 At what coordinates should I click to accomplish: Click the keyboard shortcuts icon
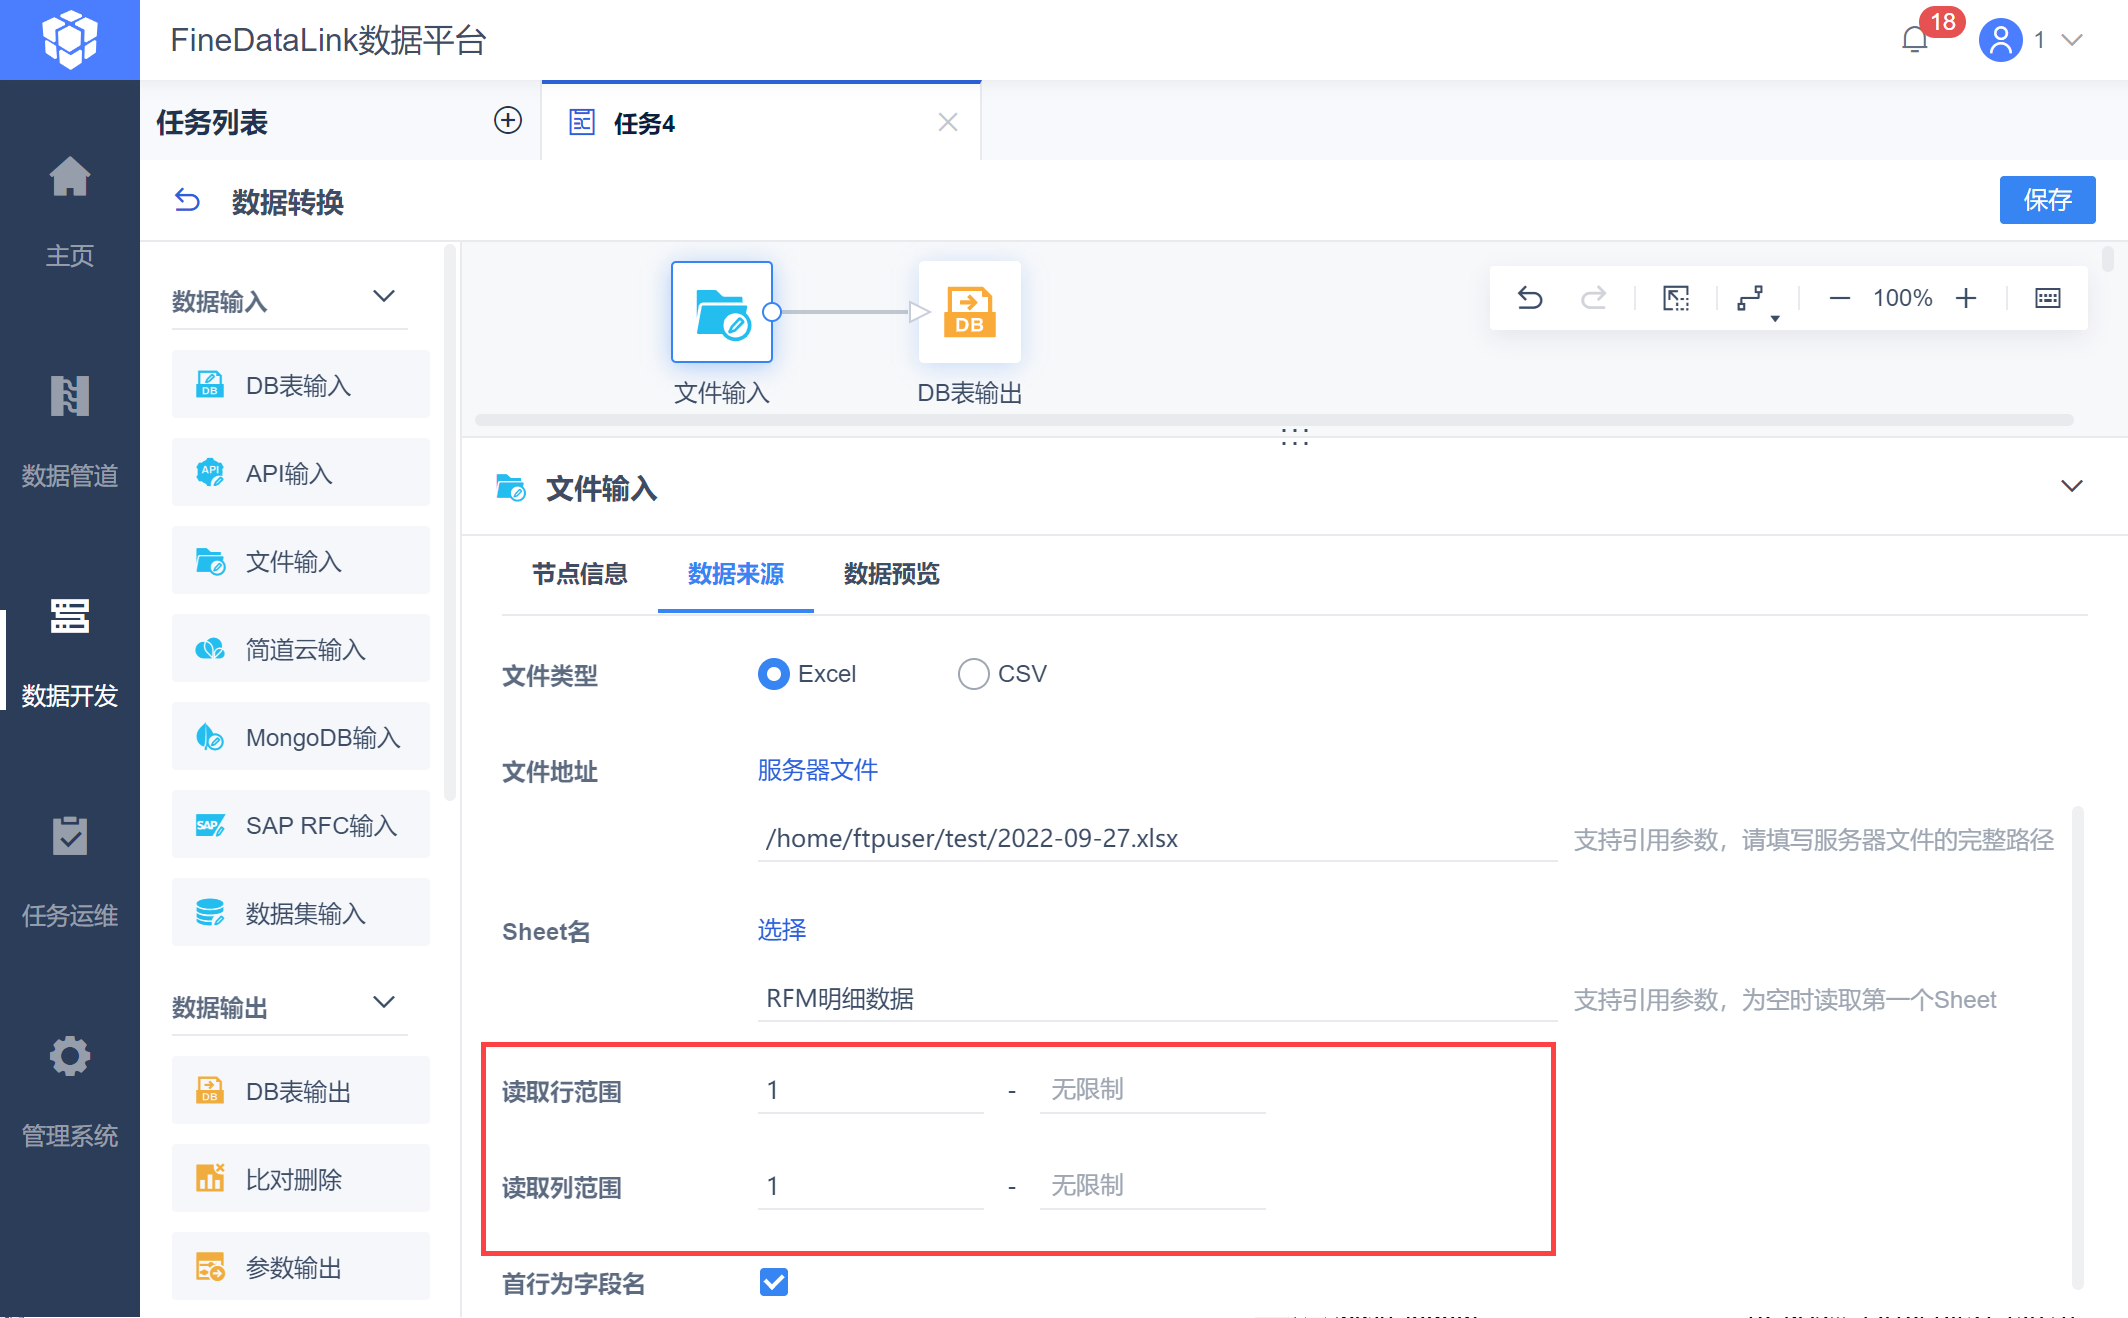pyautogui.click(x=2048, y=298)
